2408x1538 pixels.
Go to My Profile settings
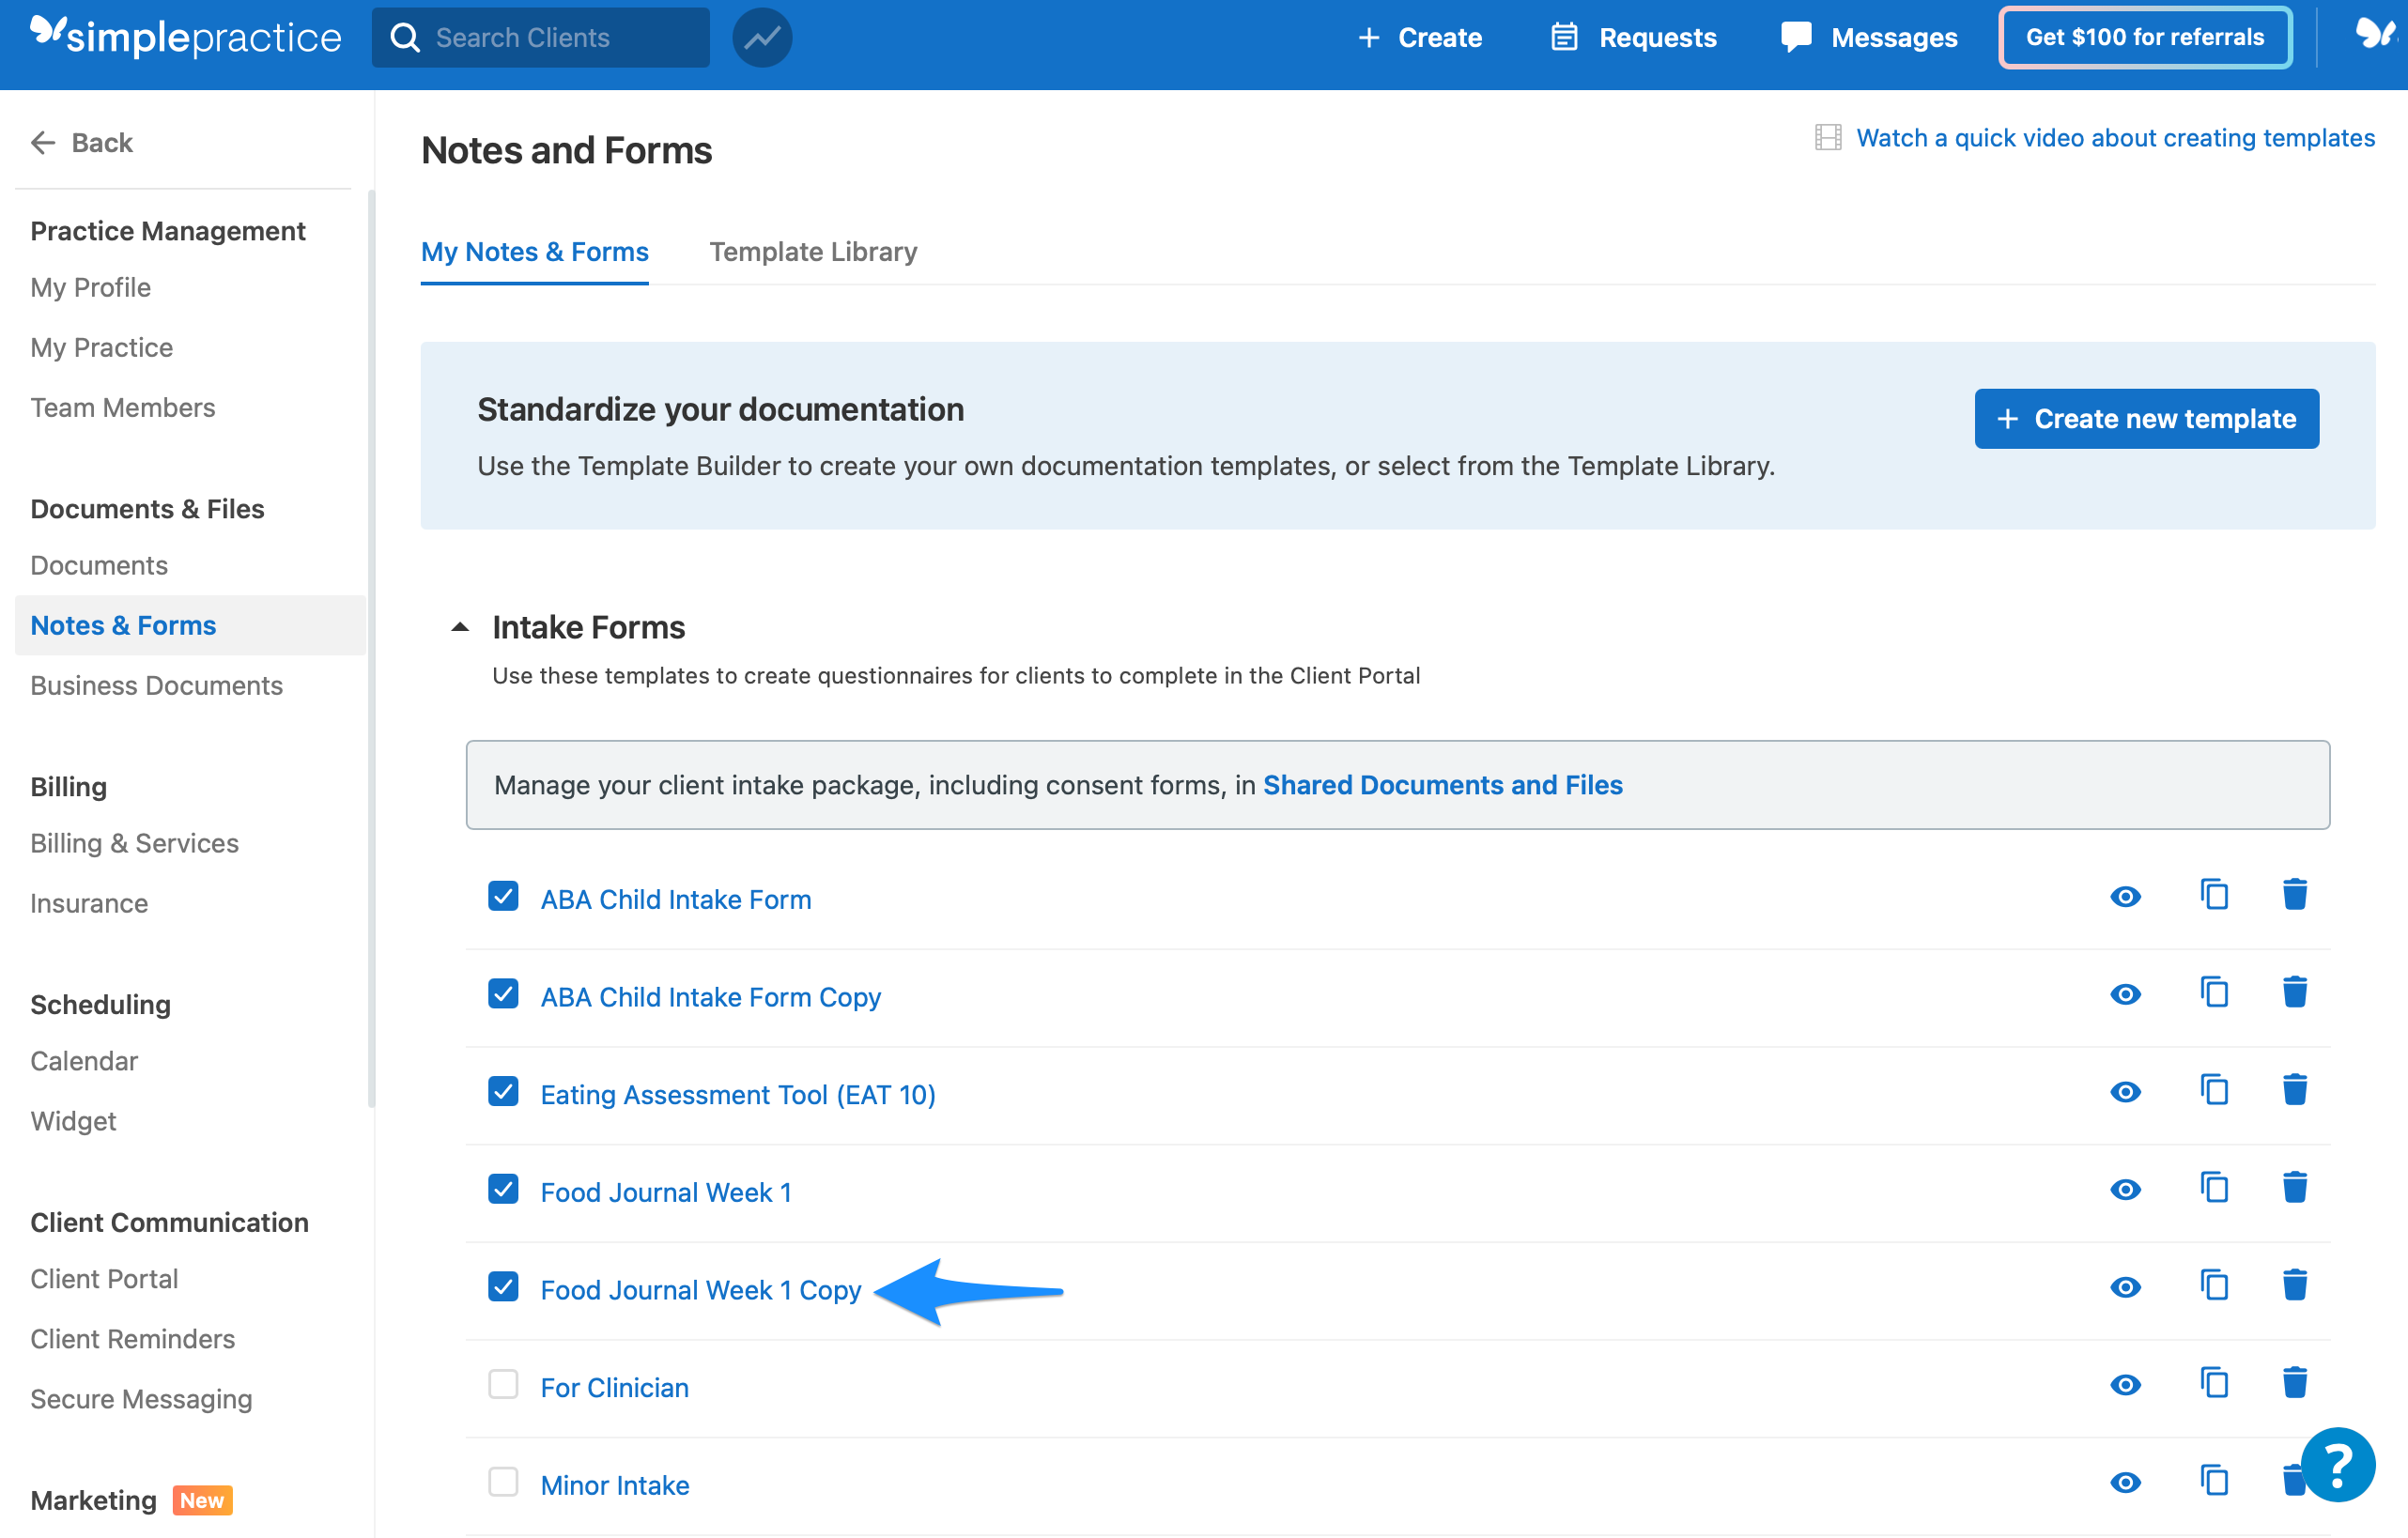(91, 288)
